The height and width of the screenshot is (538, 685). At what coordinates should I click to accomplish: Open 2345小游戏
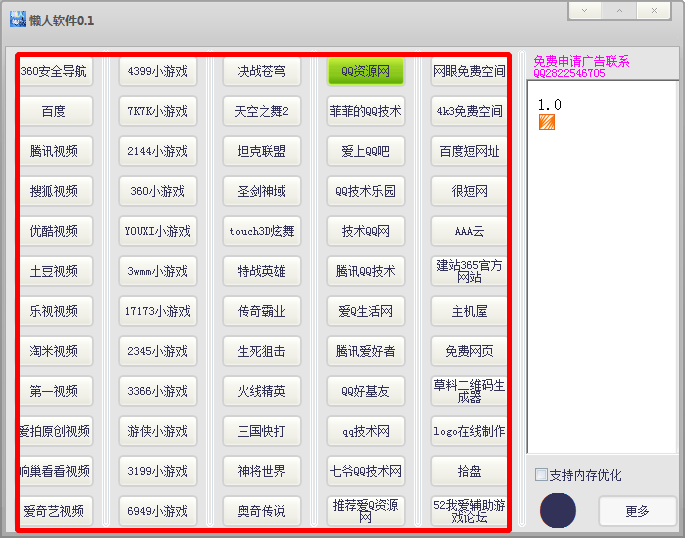click(x=158, y=351)
